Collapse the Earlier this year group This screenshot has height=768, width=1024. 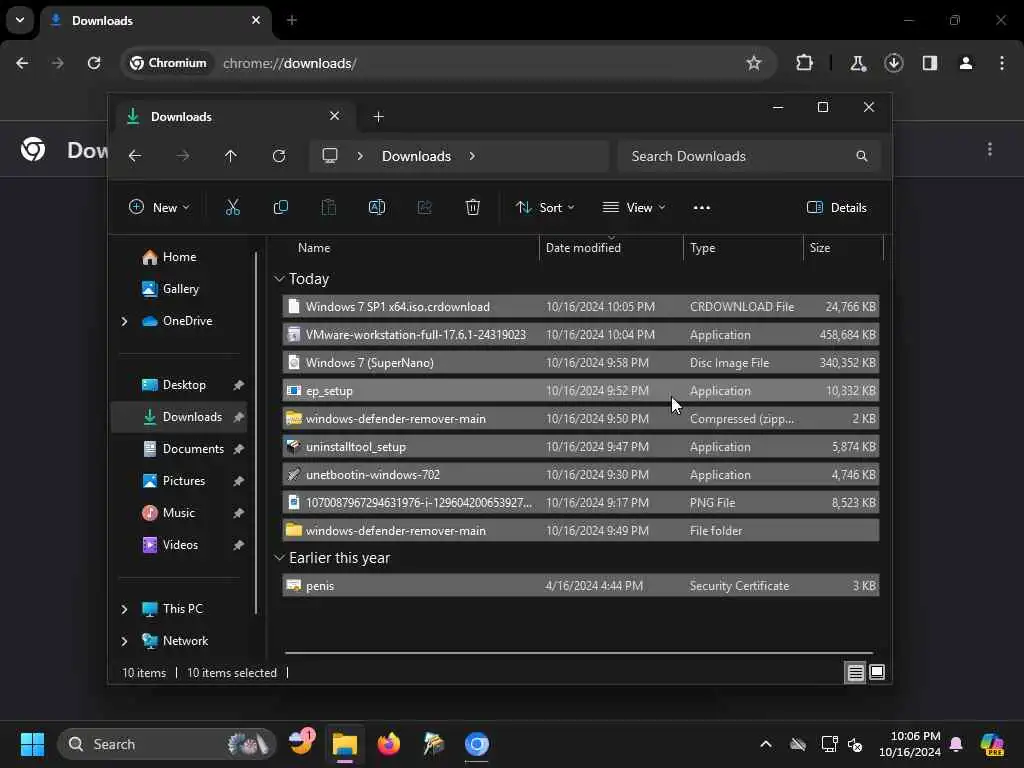click(x=280, y=558)
